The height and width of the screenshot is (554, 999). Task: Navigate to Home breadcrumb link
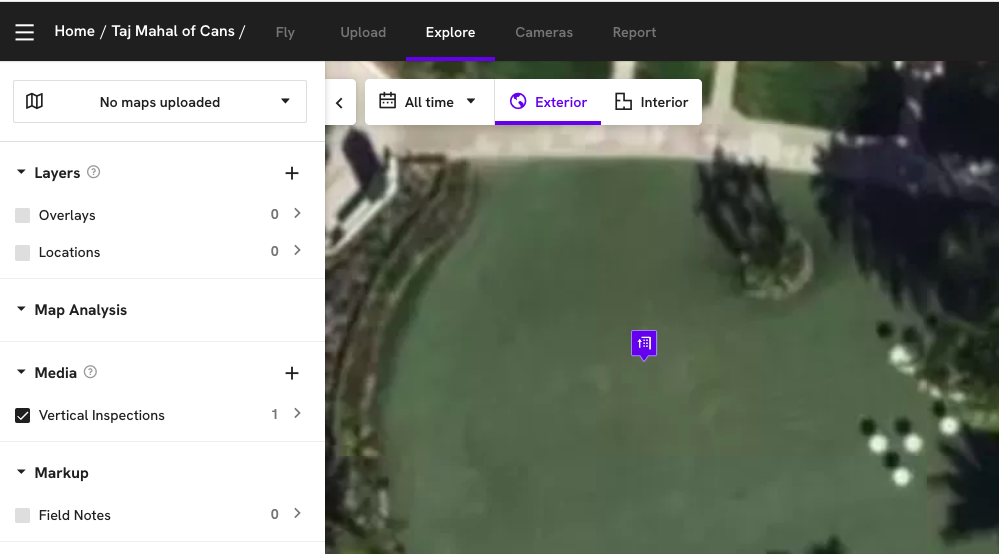click(x=74, y=31)
